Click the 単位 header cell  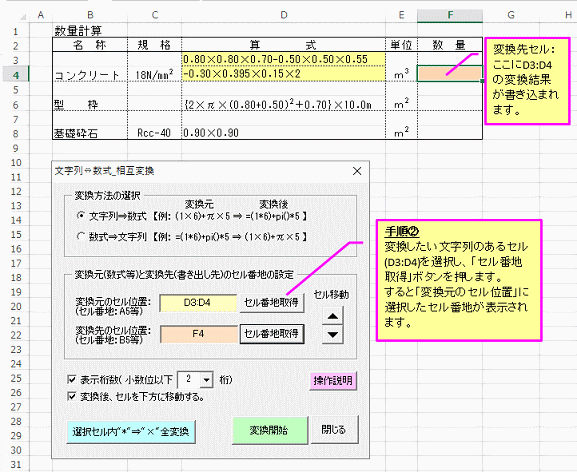(x=401, y=45)
